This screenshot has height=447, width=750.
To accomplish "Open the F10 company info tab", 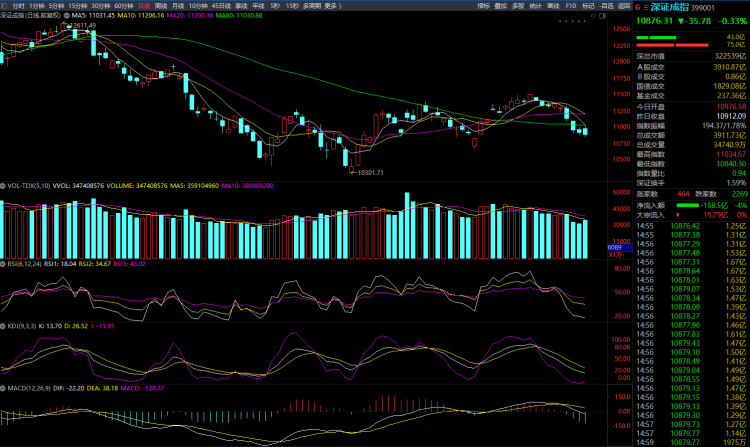I will (x=570, y=6).
